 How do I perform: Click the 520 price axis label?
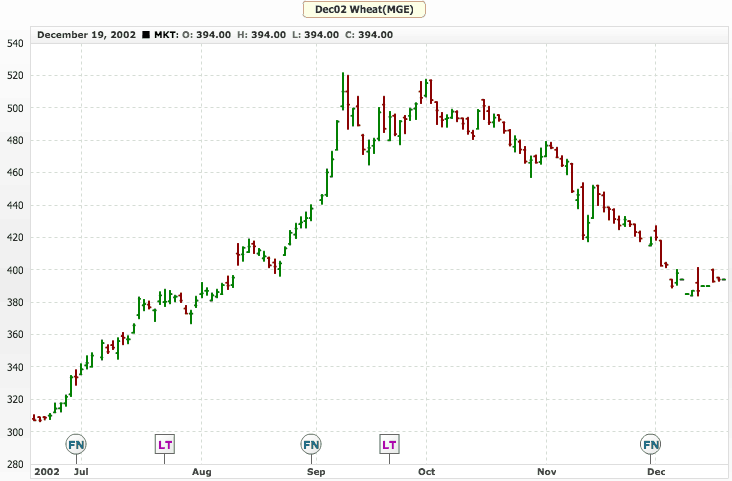click(x=15, y=76)
